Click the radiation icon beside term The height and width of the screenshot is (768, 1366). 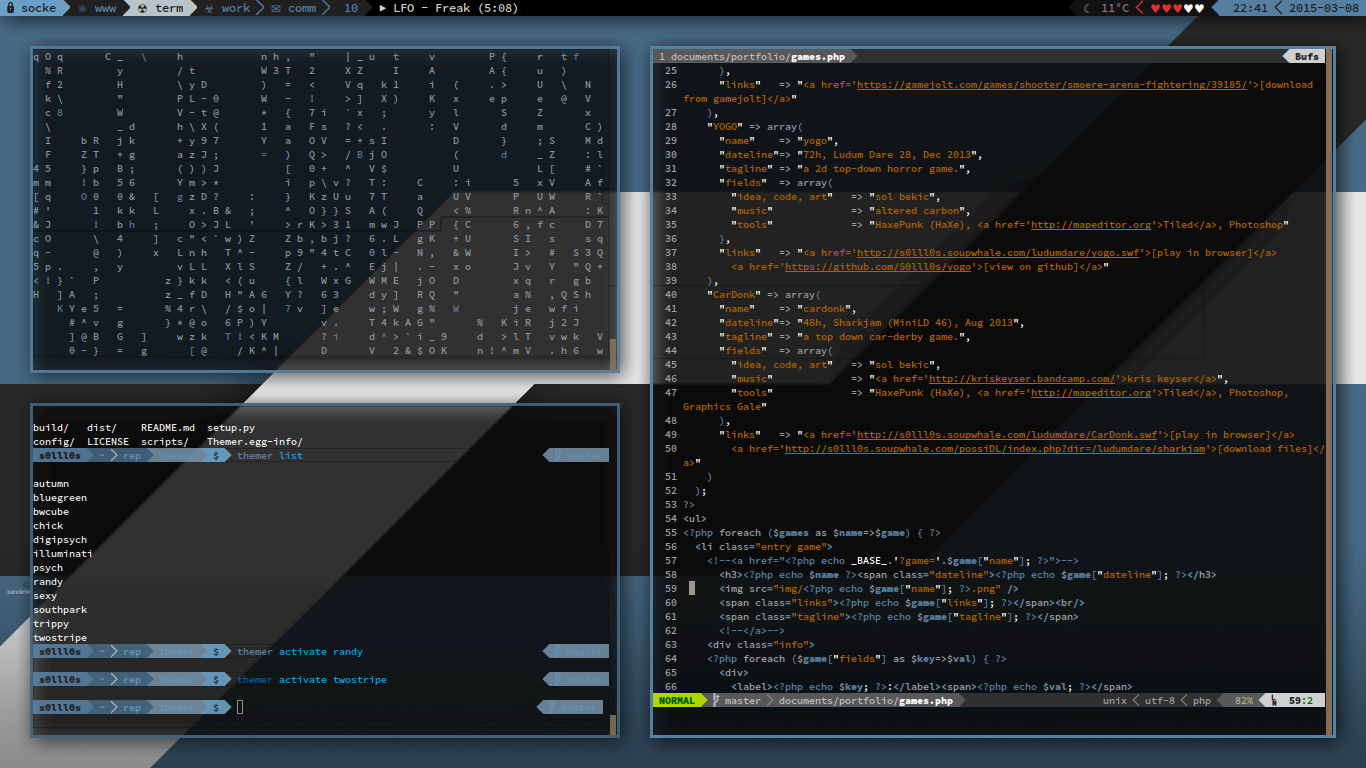(x=142, y=8)
